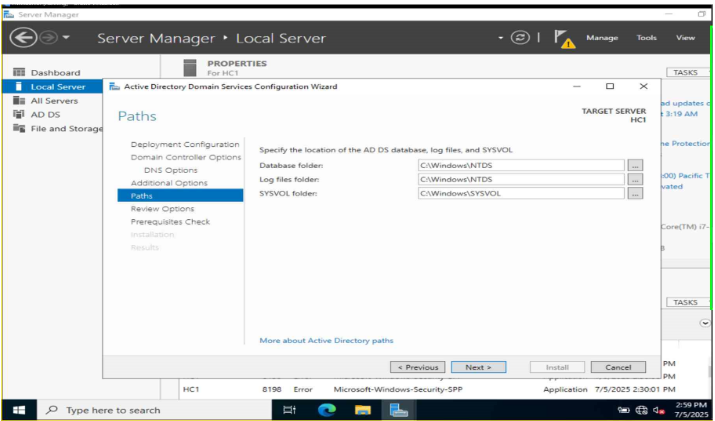
Task: Open the Notifications flag with warning
Action: click(x=565, y=39)
